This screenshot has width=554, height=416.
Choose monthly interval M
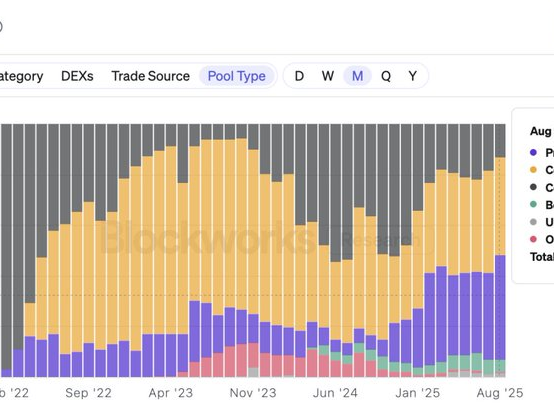pyautogui.click(x=357, y=76)
